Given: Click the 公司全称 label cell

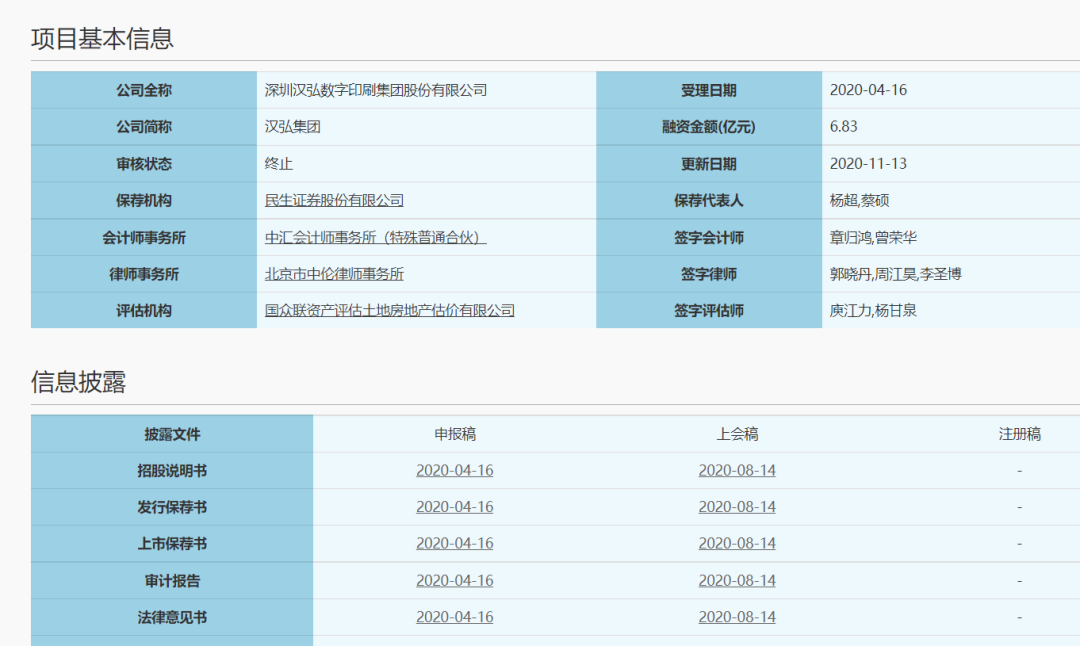Looking at the screenshot, I should point(144,90).
